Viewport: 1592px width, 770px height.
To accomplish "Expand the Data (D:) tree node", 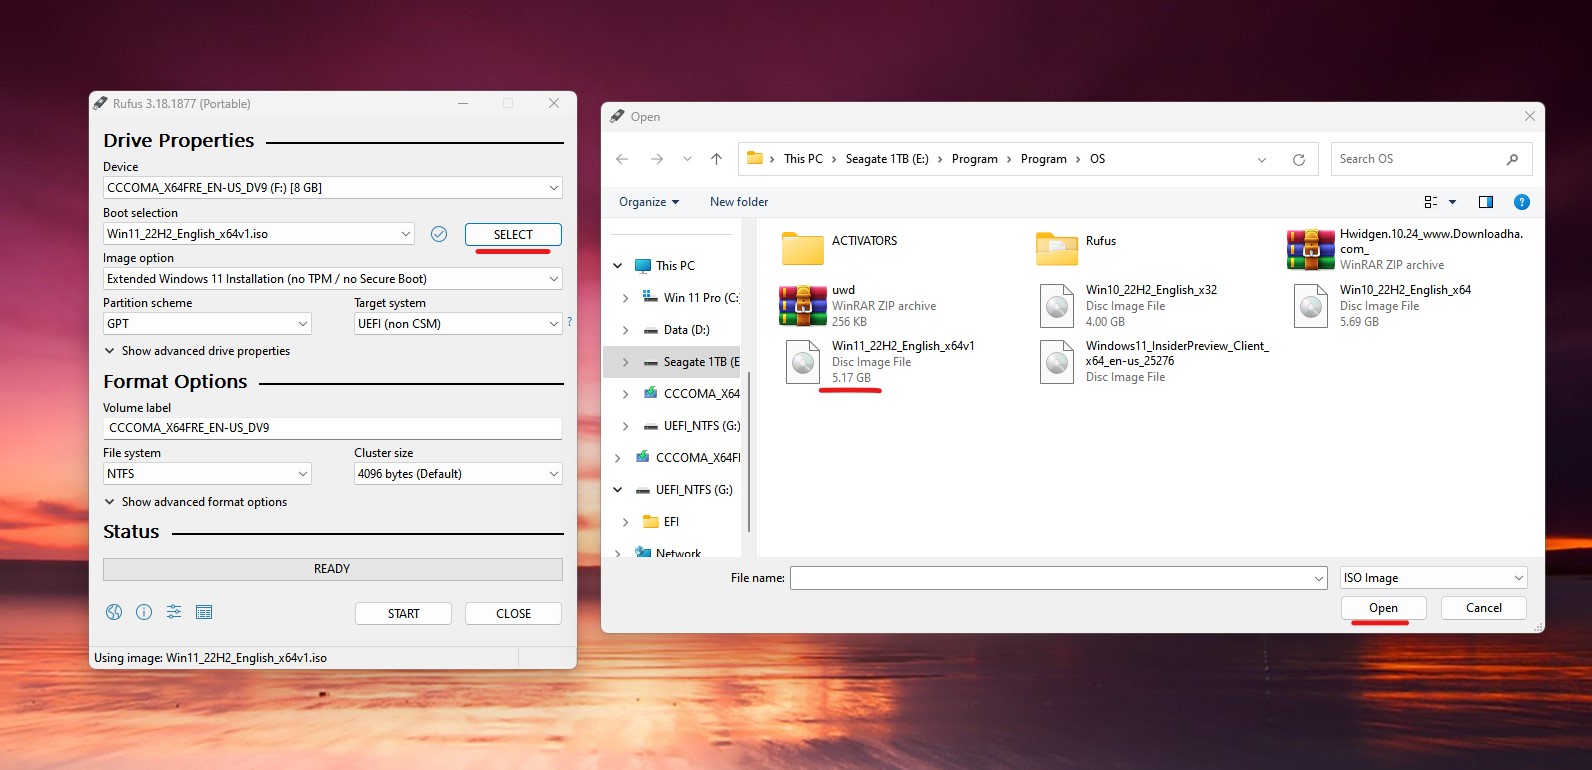I will point(625,330).
